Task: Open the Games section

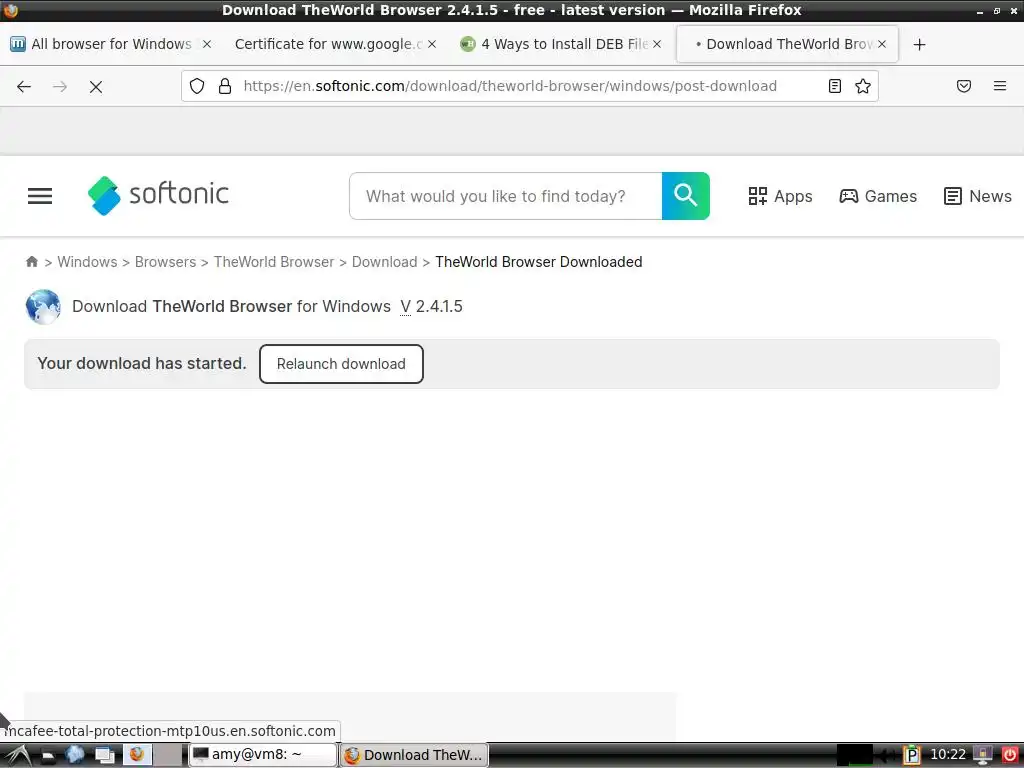Action: coord(878,196)
